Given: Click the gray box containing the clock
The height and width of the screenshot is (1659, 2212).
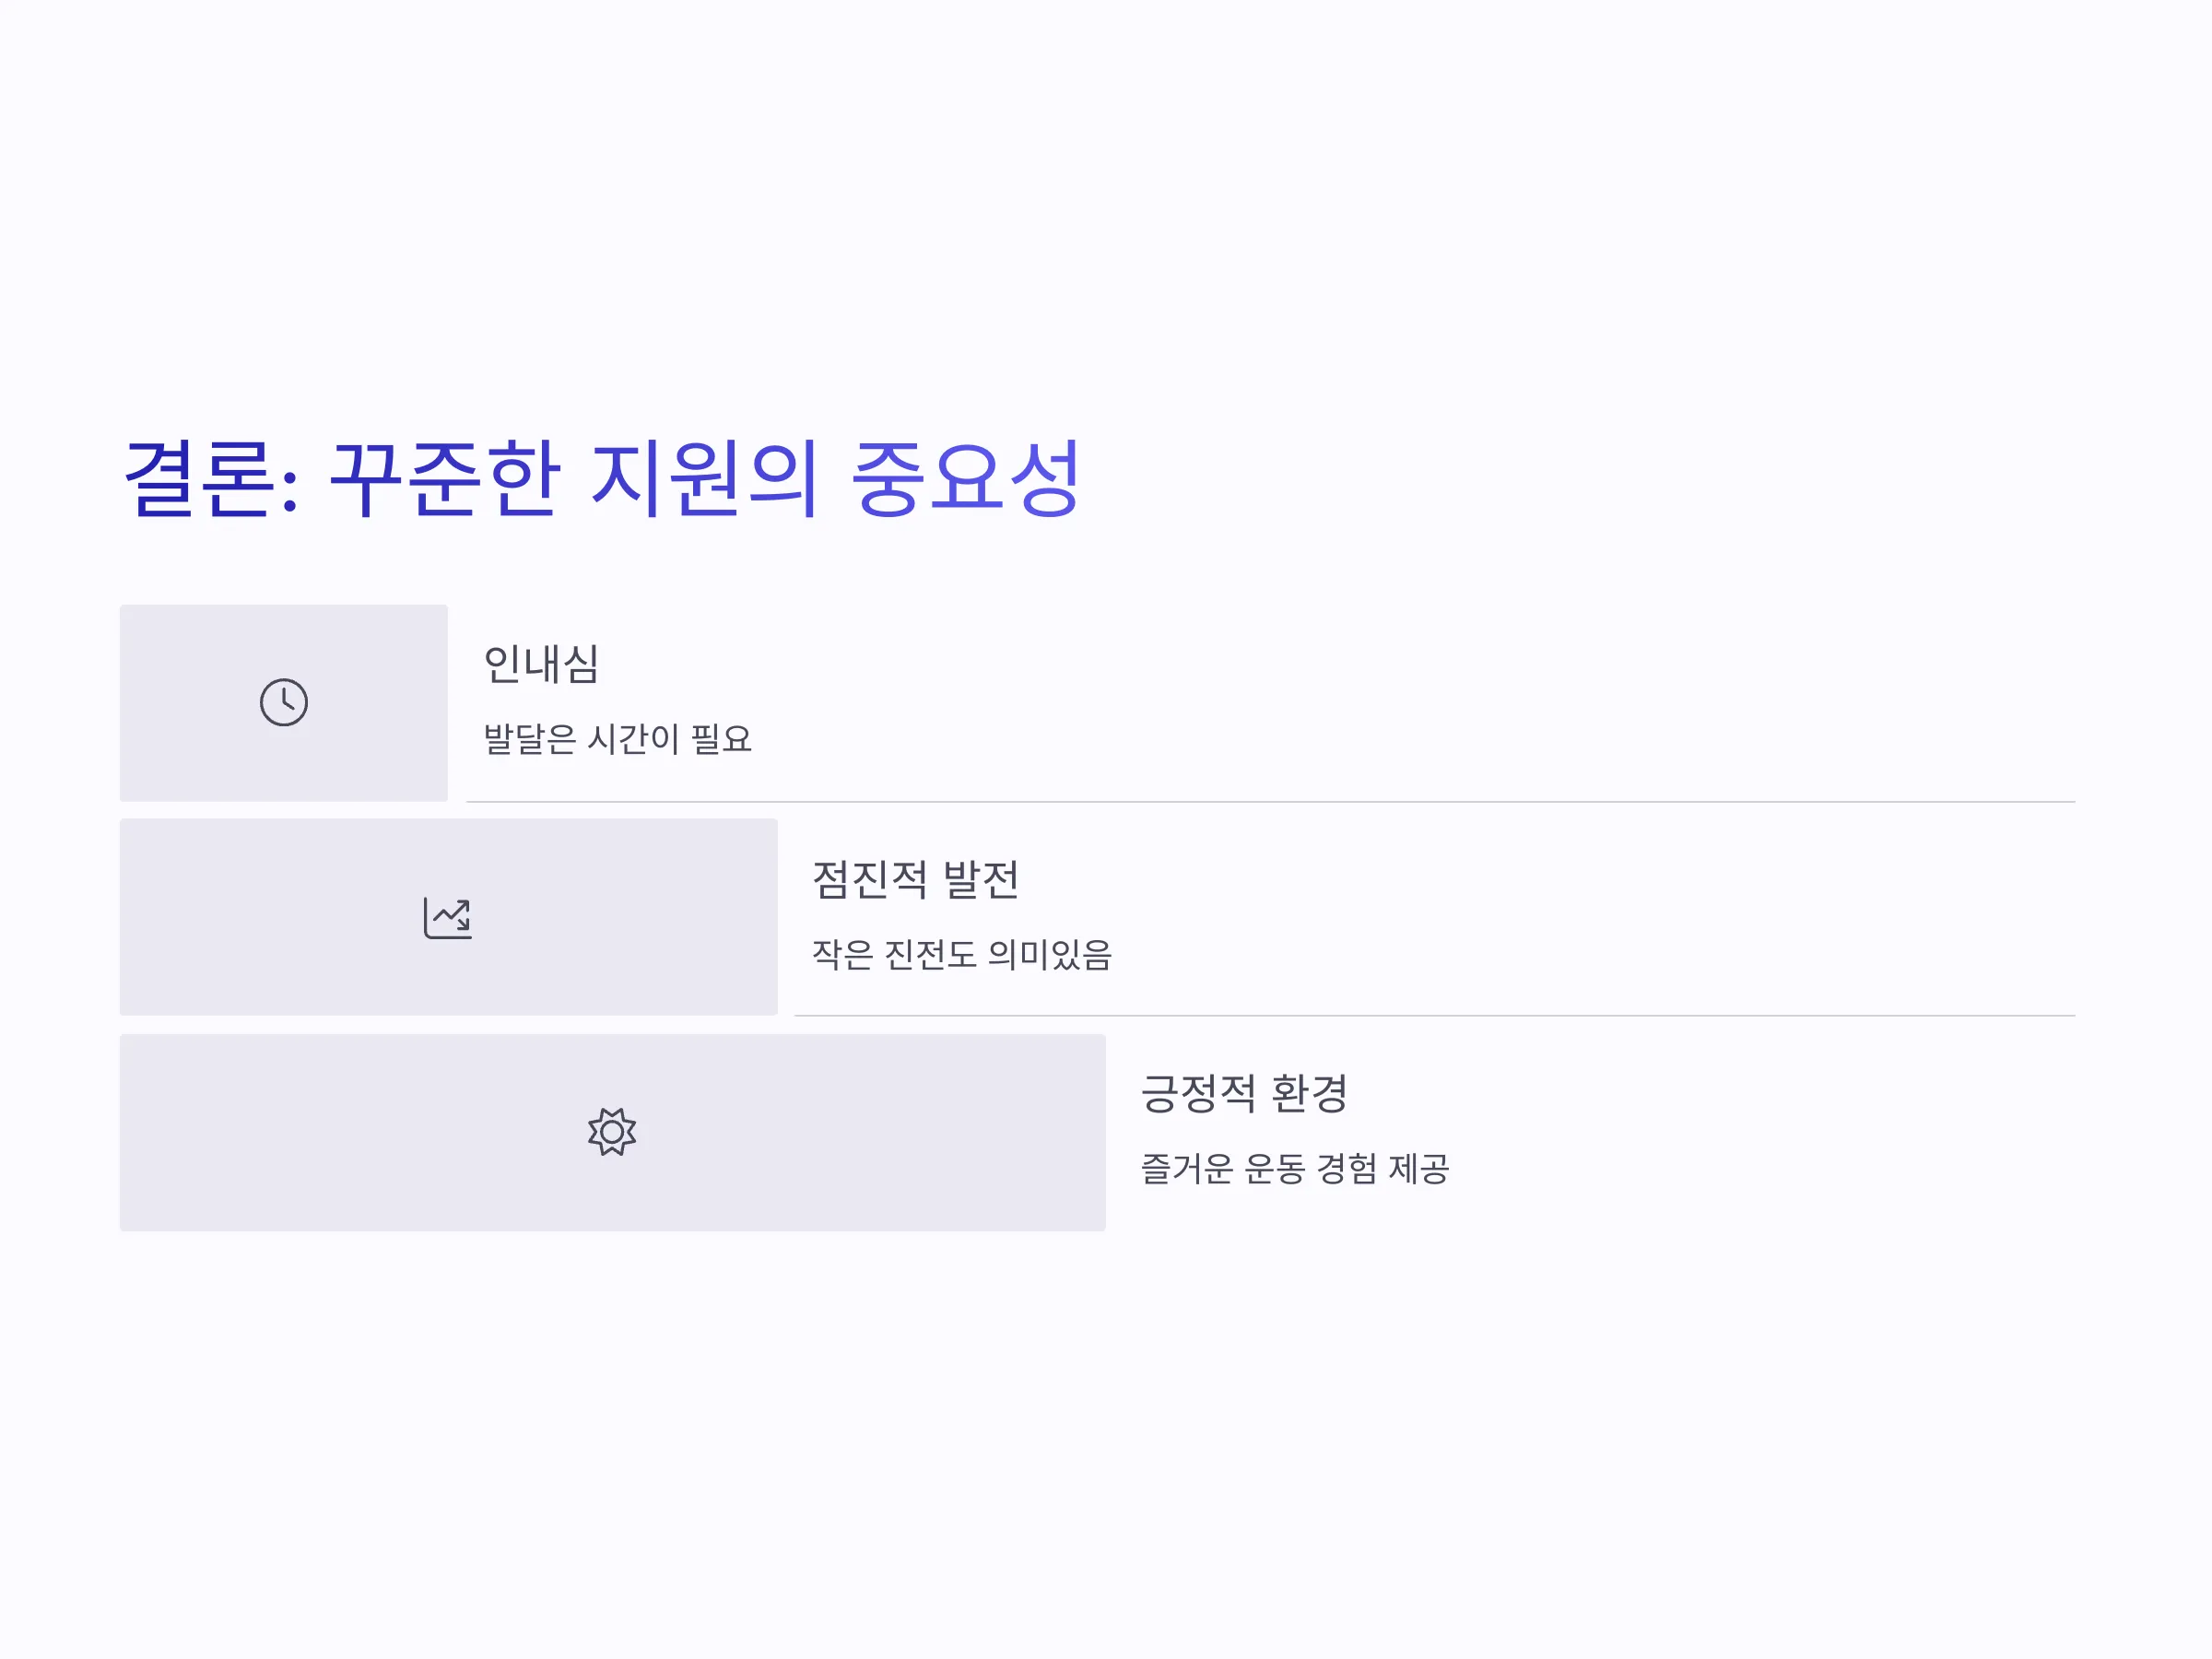Looking at the screenshot, I should (284, 702).
